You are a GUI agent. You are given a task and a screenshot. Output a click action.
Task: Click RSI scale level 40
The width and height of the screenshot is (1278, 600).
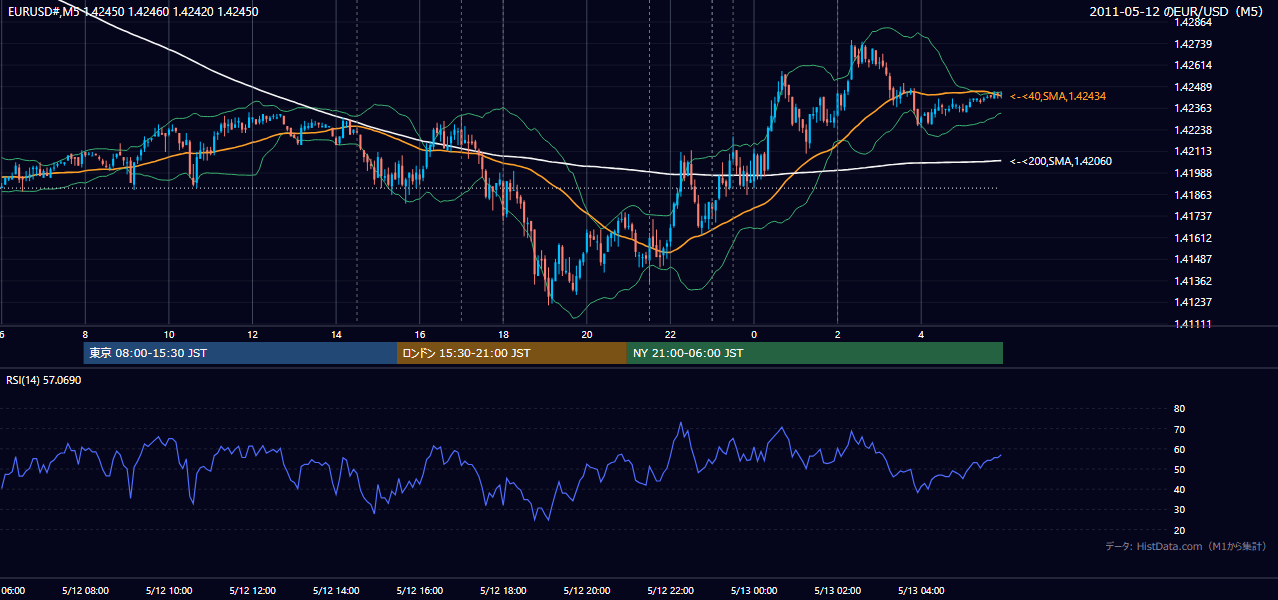coord(1179,489)
